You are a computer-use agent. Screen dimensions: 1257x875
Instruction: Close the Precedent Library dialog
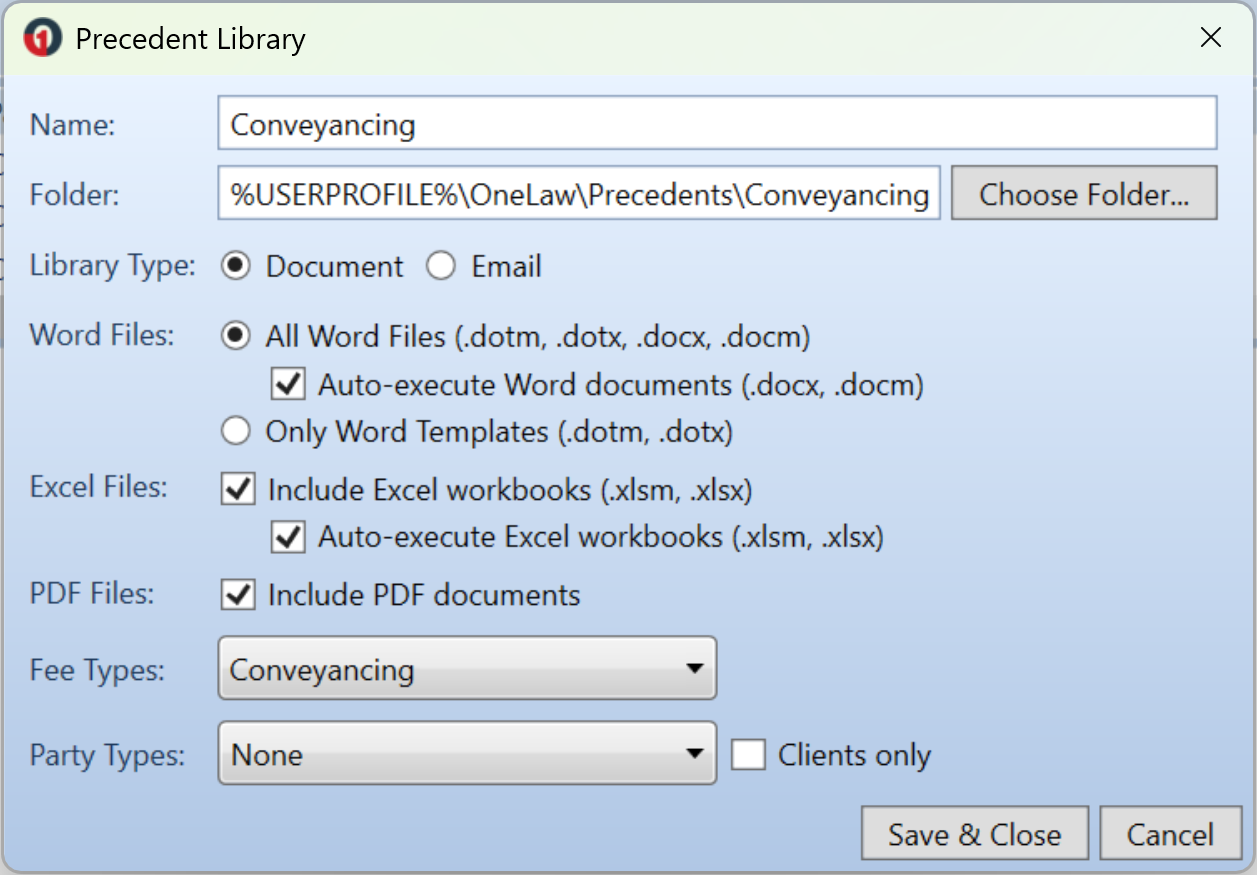(1210, 38)
